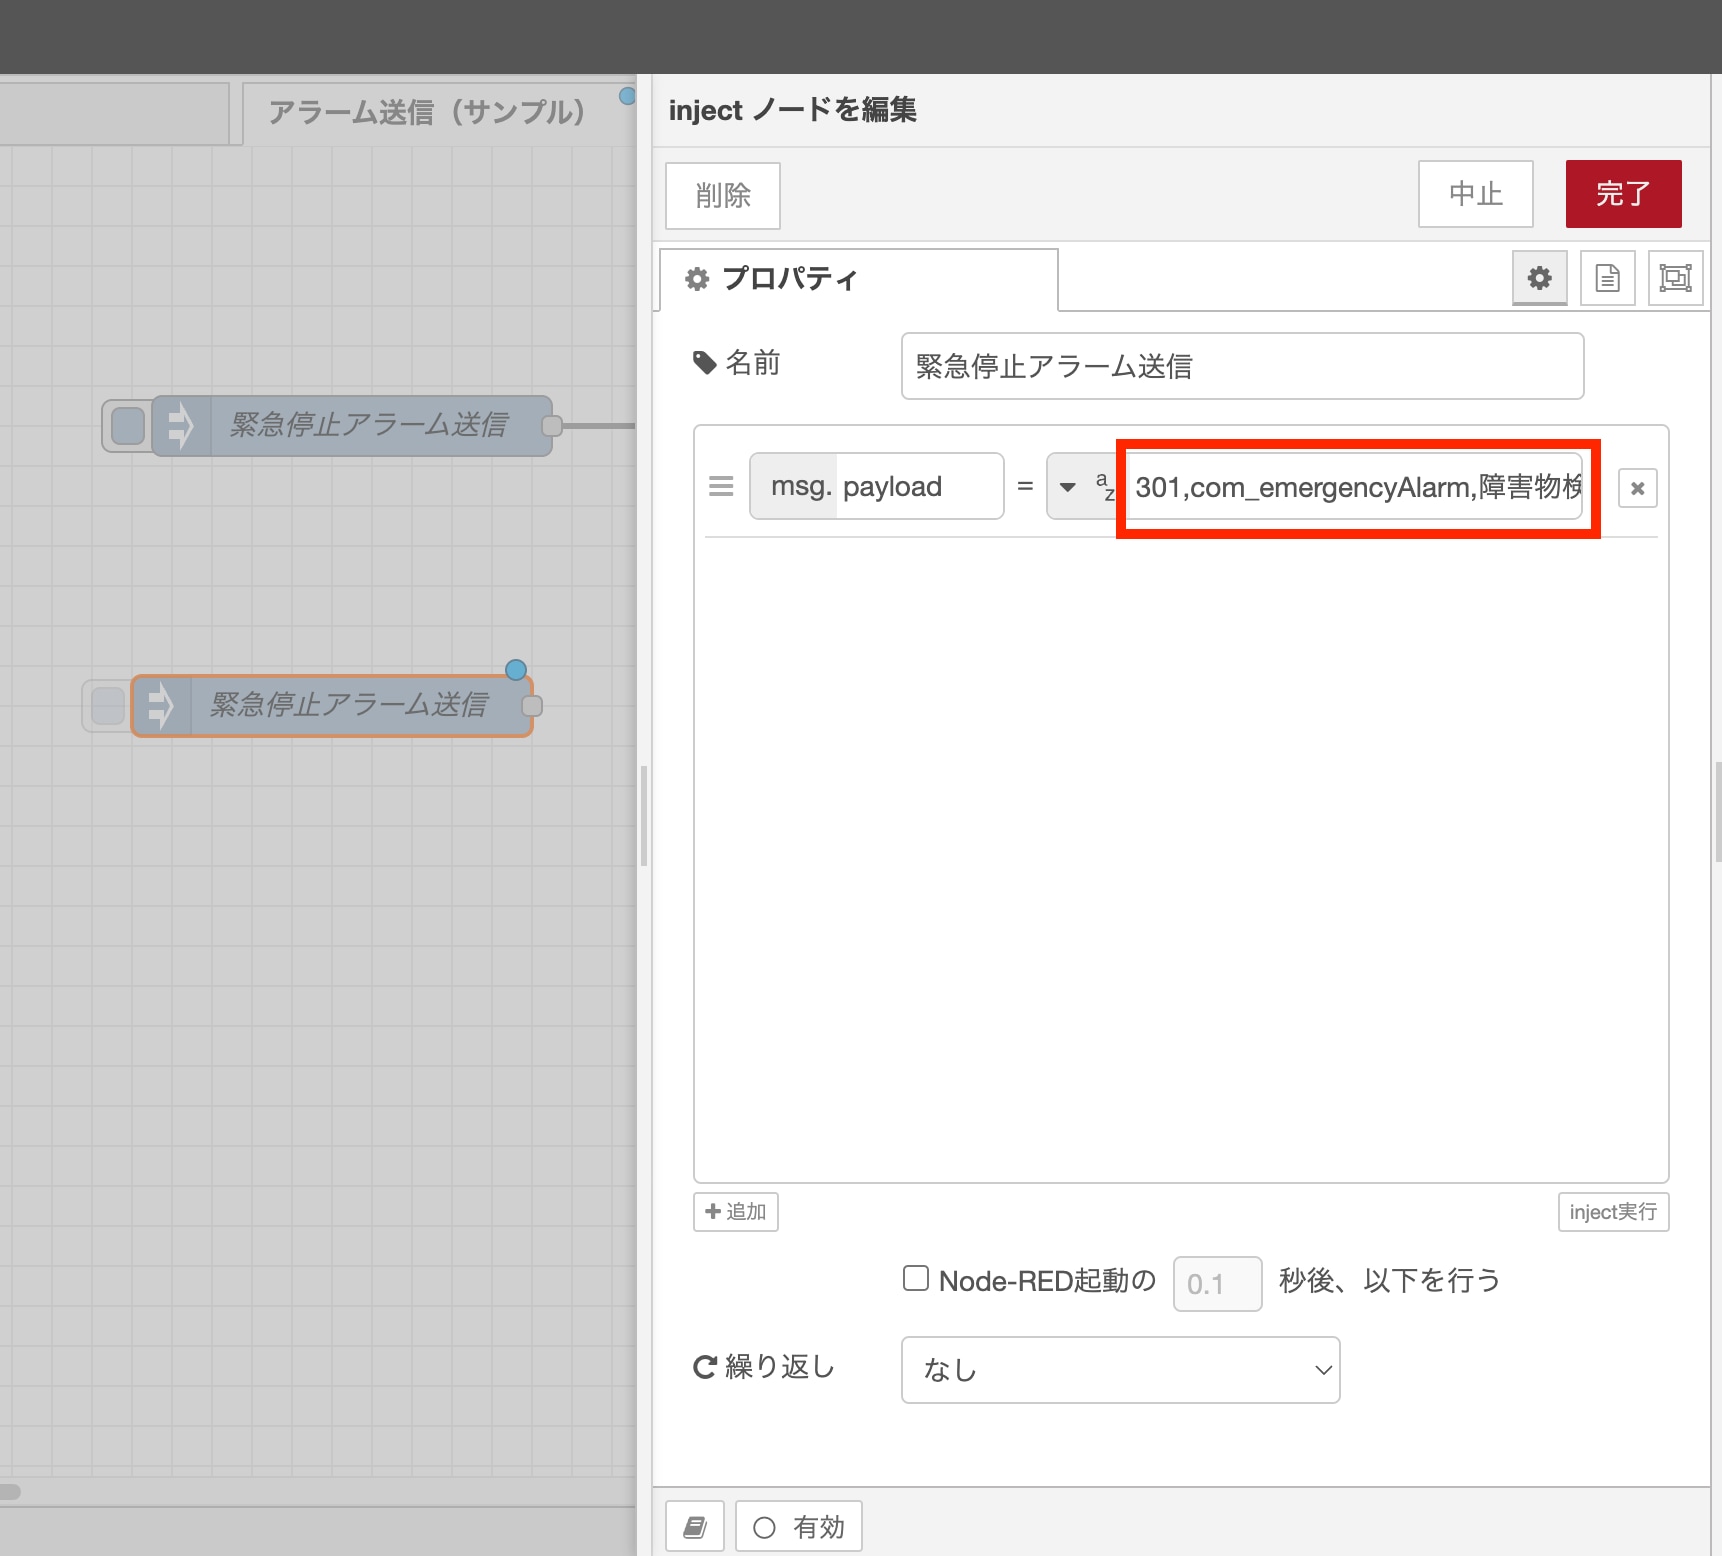Click the upper node output port
The height and width of the screenshot is (1556, 1722).
click(551, 426)
